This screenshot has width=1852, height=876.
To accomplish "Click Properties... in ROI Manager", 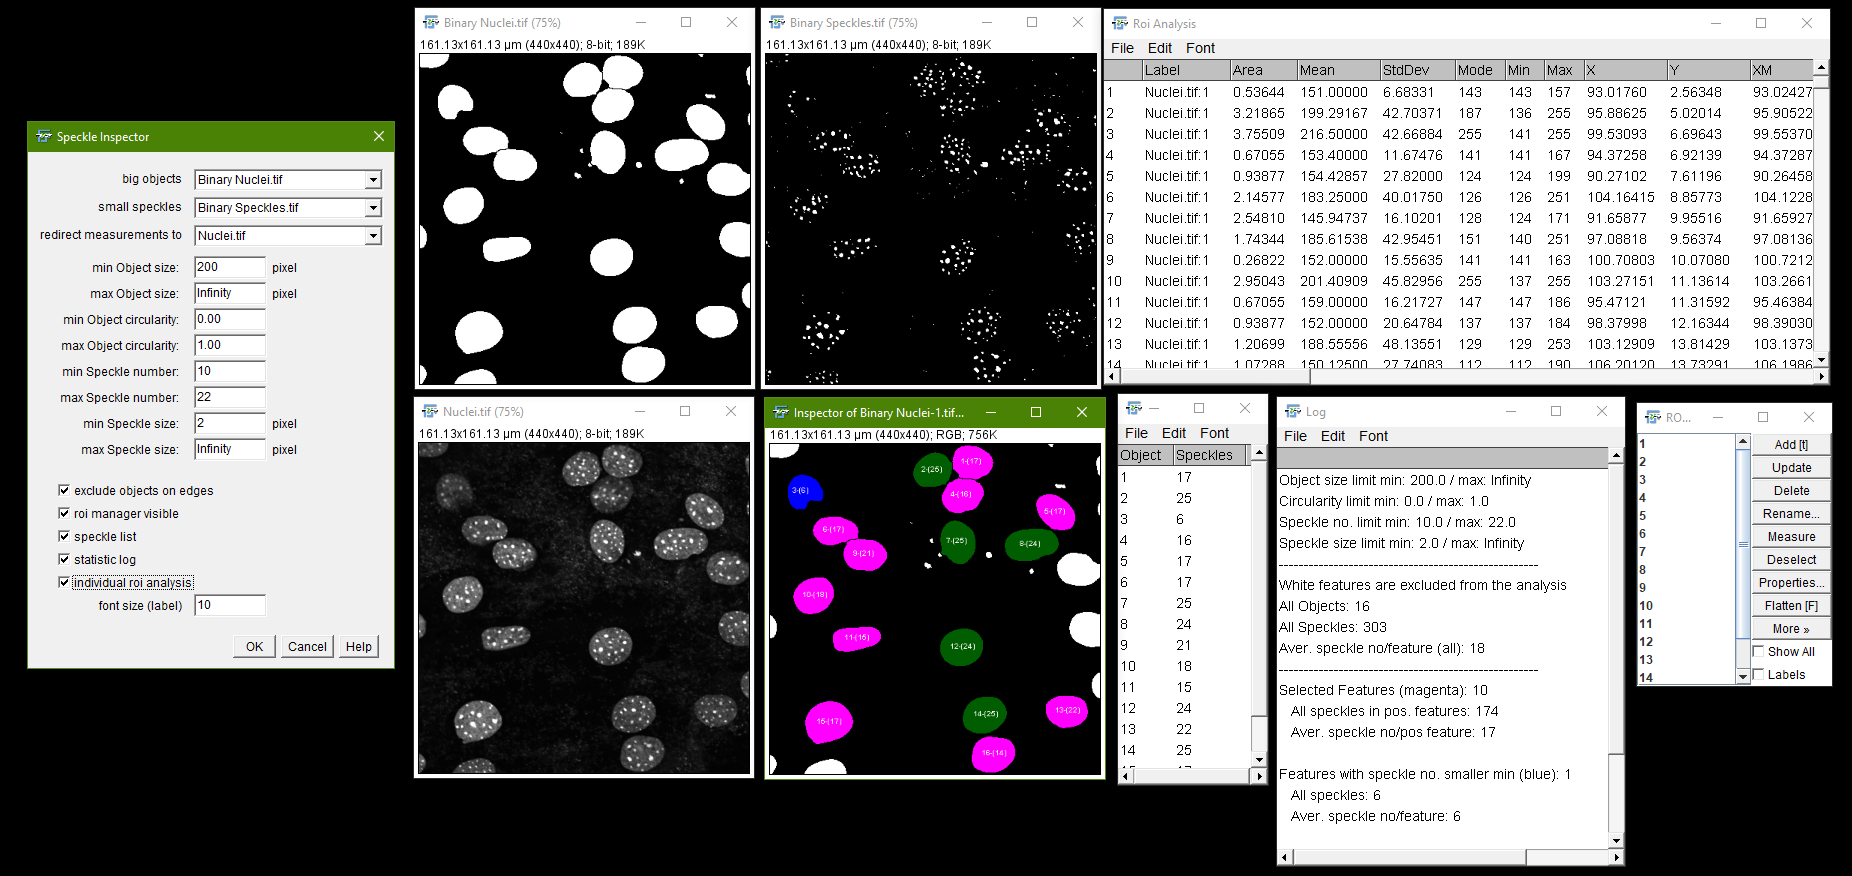I will tap(1791, 583).
